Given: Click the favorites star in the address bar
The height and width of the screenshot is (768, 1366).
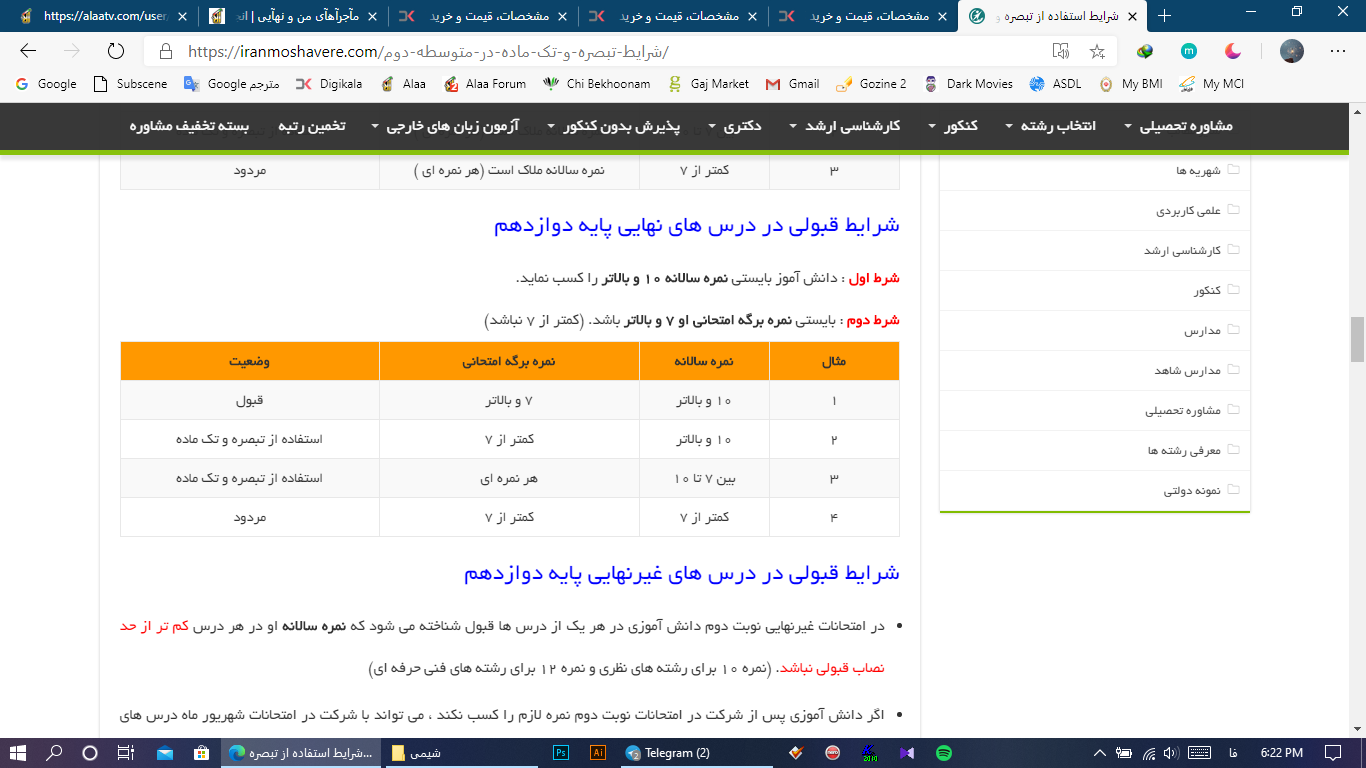Looking at the screenshot, I should tap(1097, 51).
